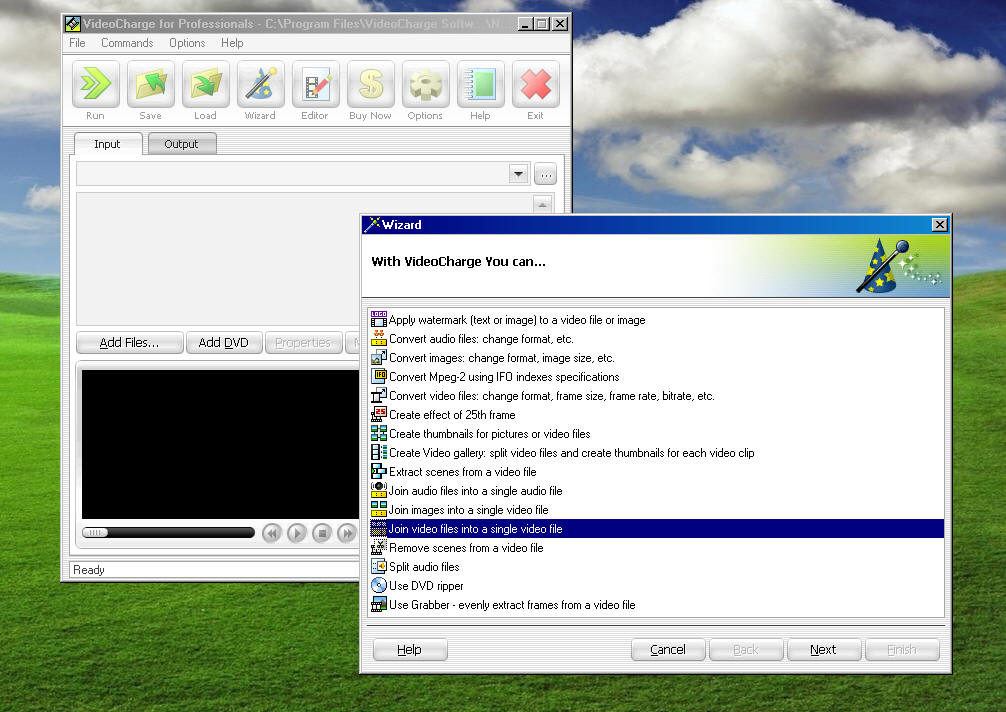Click the black video preview area
Screen dimensions: 1006x712
220,444
